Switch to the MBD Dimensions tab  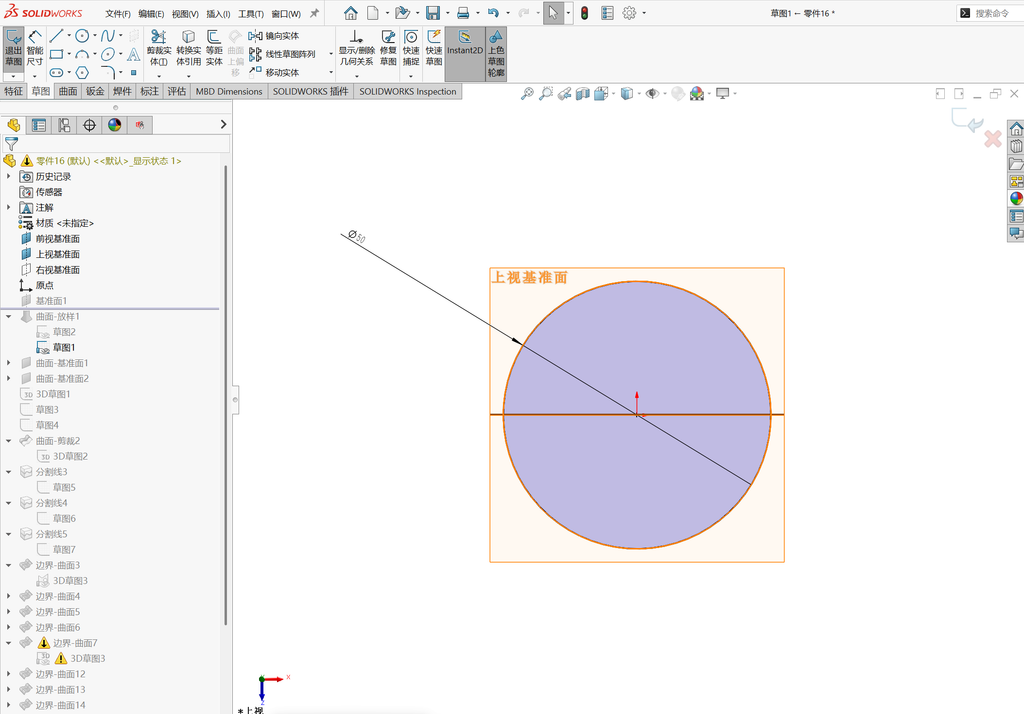pos(229,91)
